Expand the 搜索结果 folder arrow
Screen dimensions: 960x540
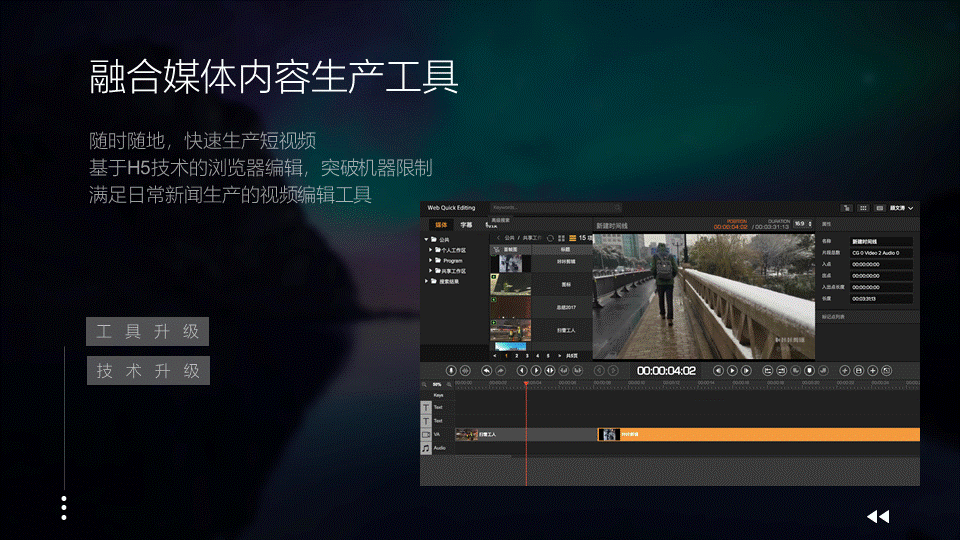427,281
